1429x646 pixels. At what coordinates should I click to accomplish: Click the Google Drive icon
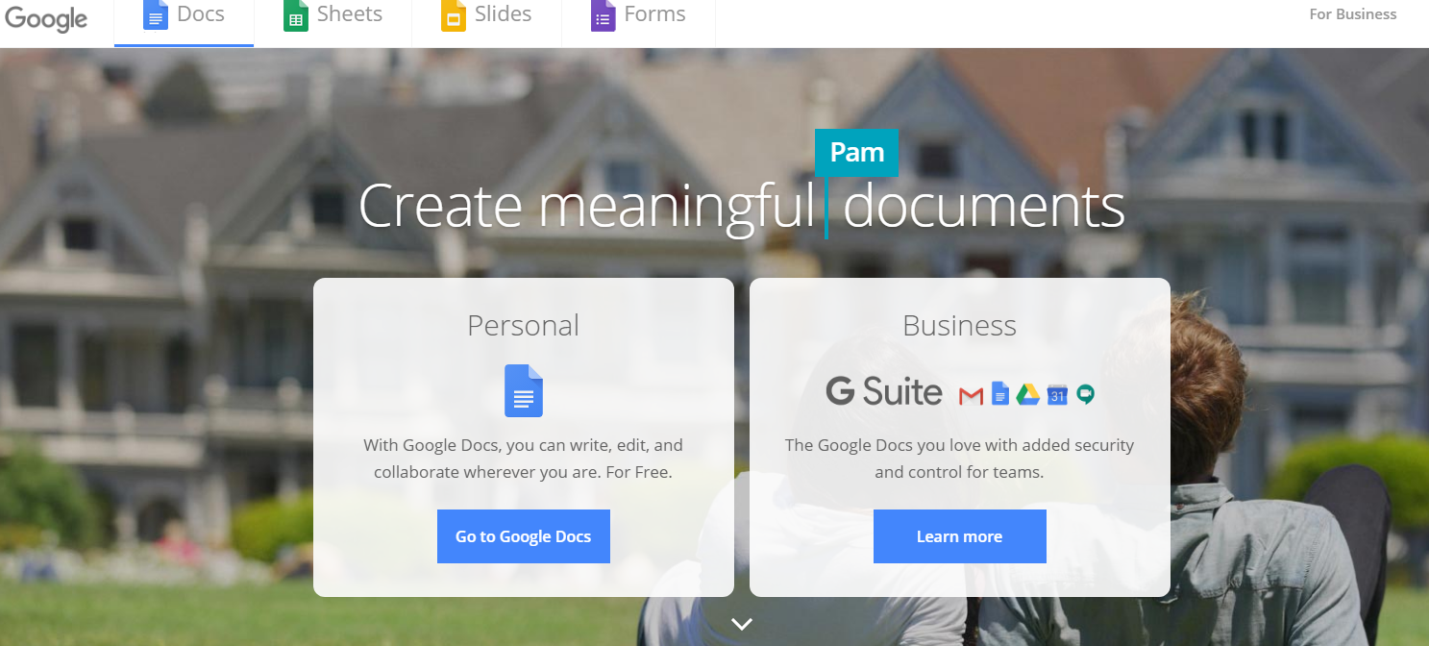pyautogui.click(x=1028, y=395)
